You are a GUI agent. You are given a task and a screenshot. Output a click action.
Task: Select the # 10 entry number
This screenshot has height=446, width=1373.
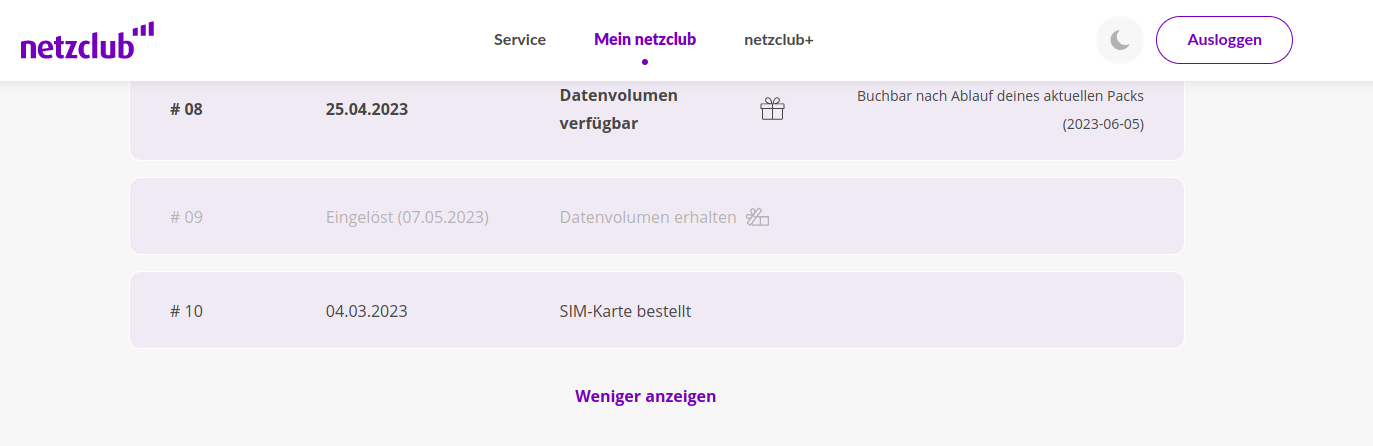pyautogui.click(x=186, y=311)
